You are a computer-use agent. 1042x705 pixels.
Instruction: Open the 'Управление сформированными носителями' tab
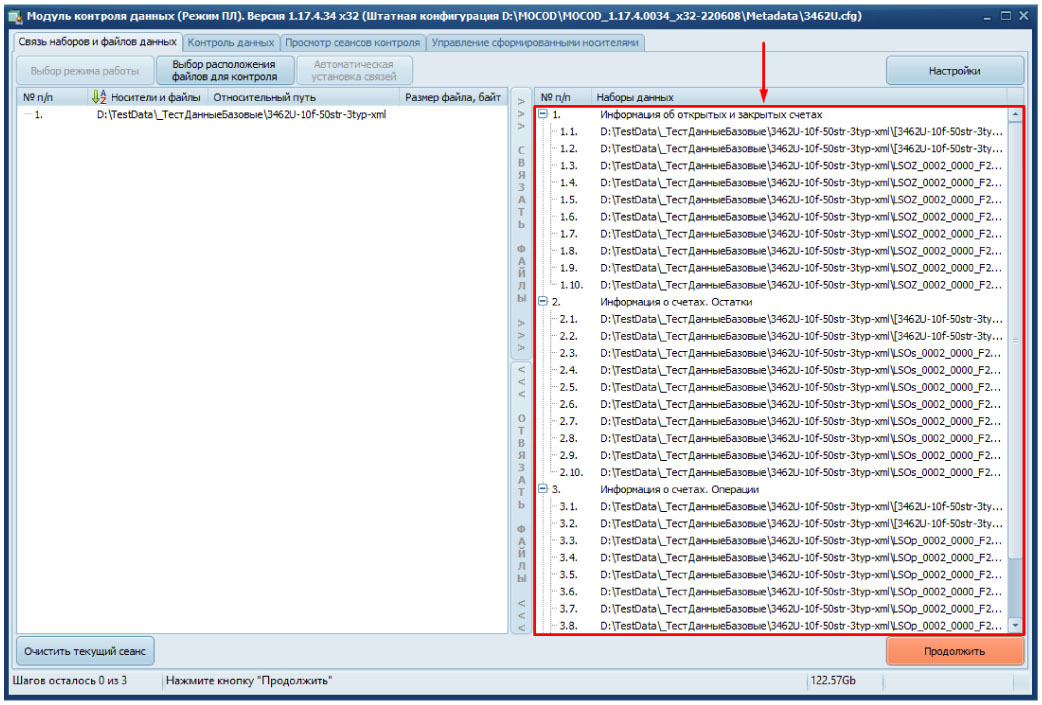click(535, 43)
